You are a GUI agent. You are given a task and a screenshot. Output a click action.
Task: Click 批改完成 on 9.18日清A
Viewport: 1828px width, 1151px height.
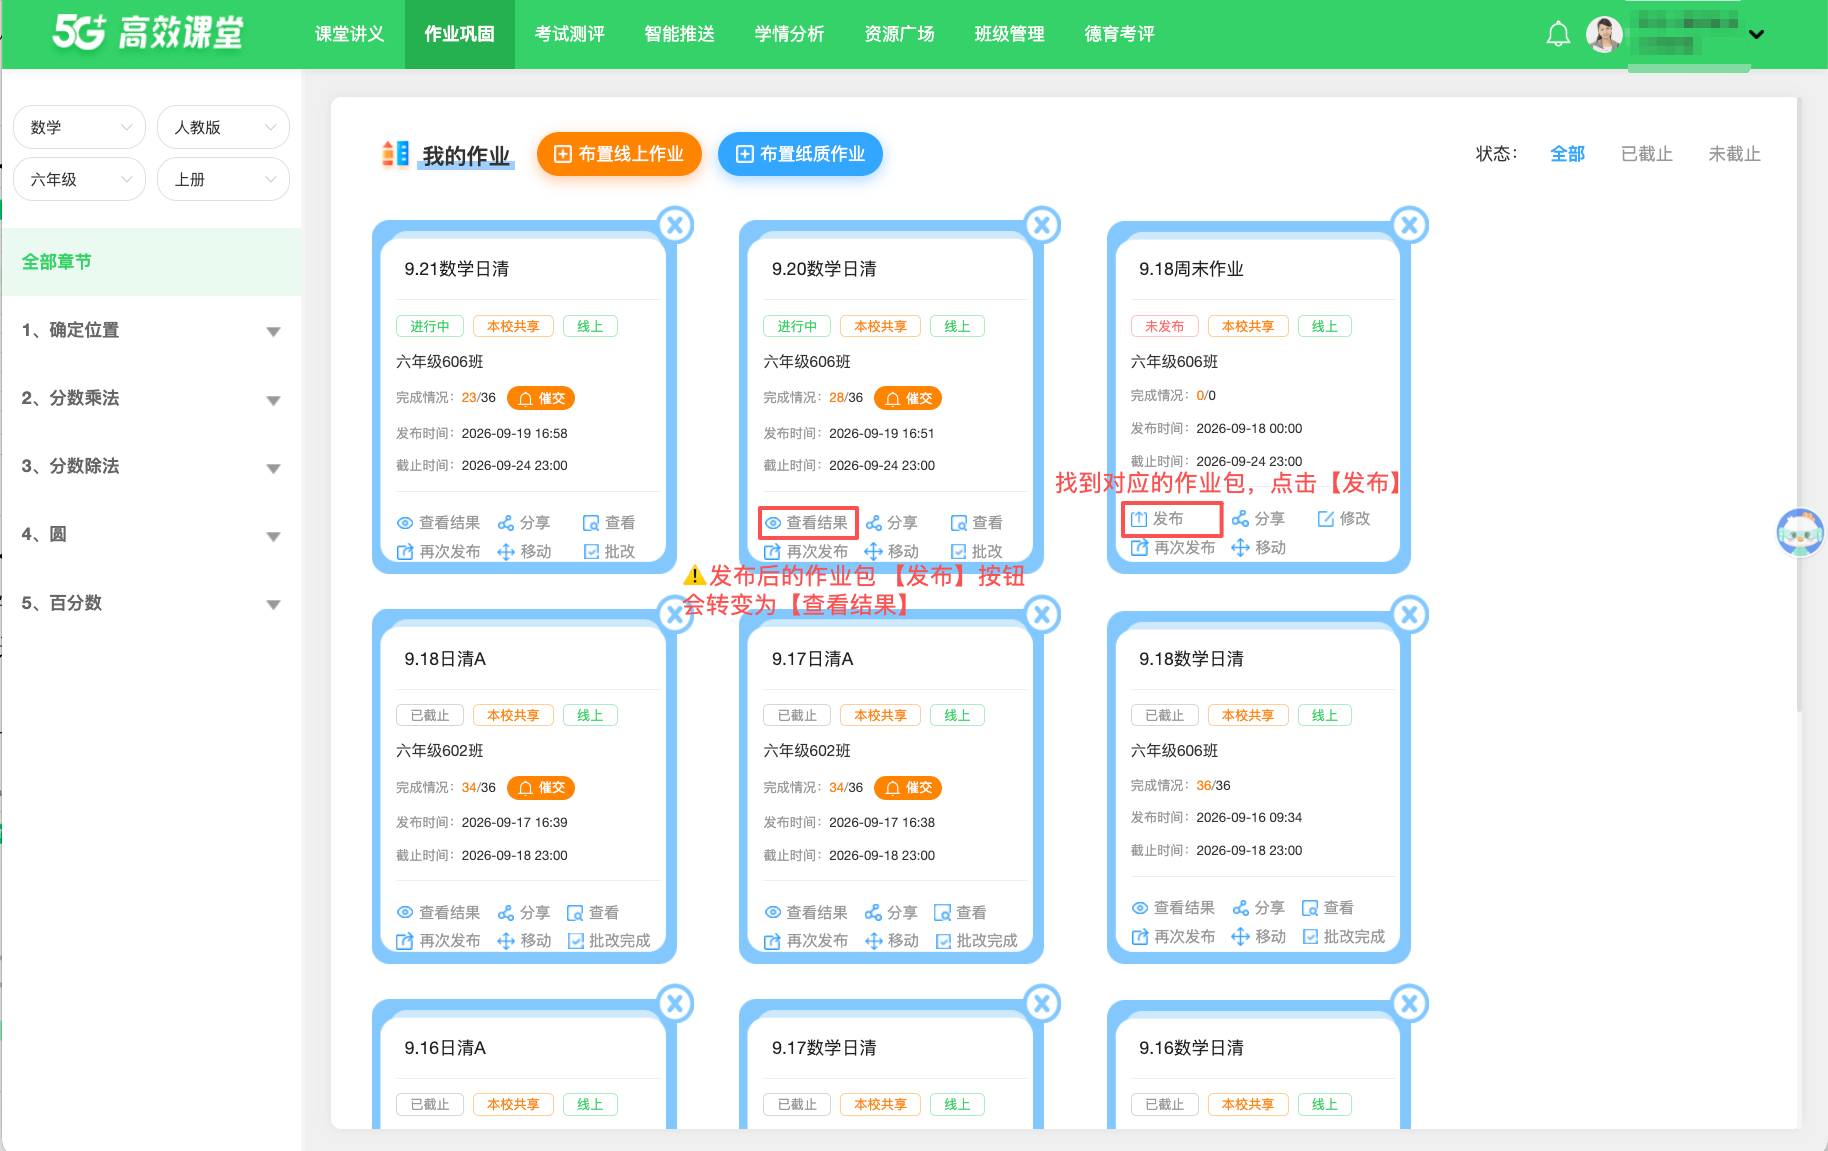609,941
